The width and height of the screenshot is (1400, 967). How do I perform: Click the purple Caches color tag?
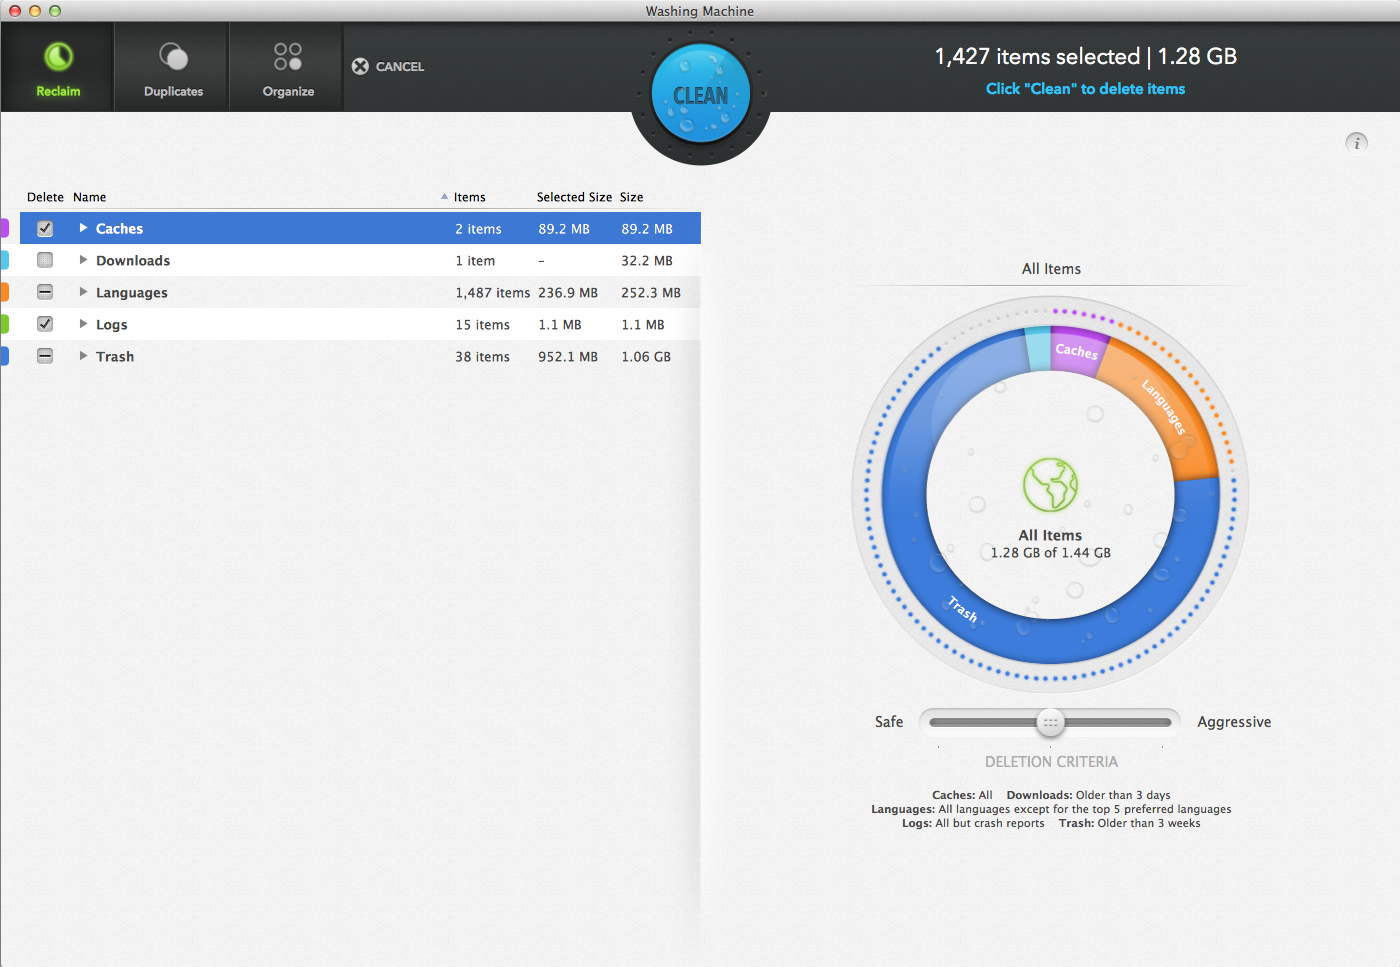tap(4, 228)
